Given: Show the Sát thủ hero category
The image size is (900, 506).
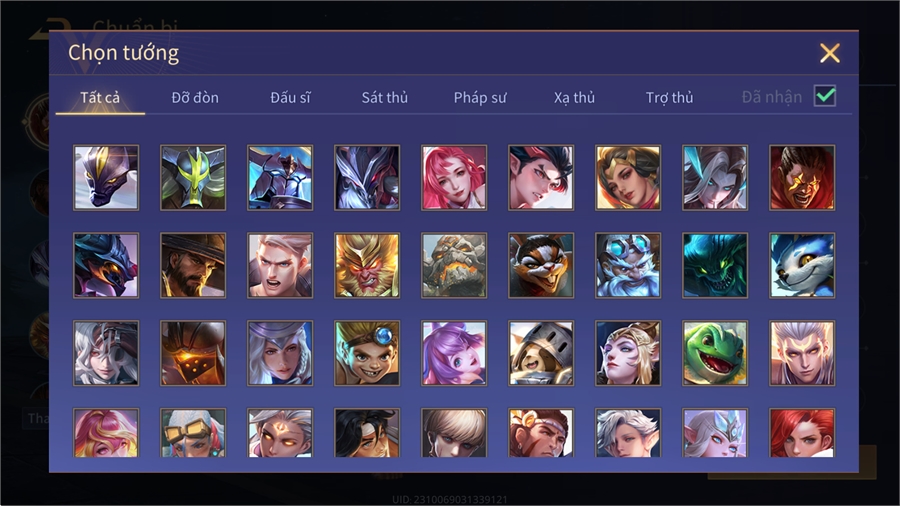Looking at the screenshot, I should (385, 98).
